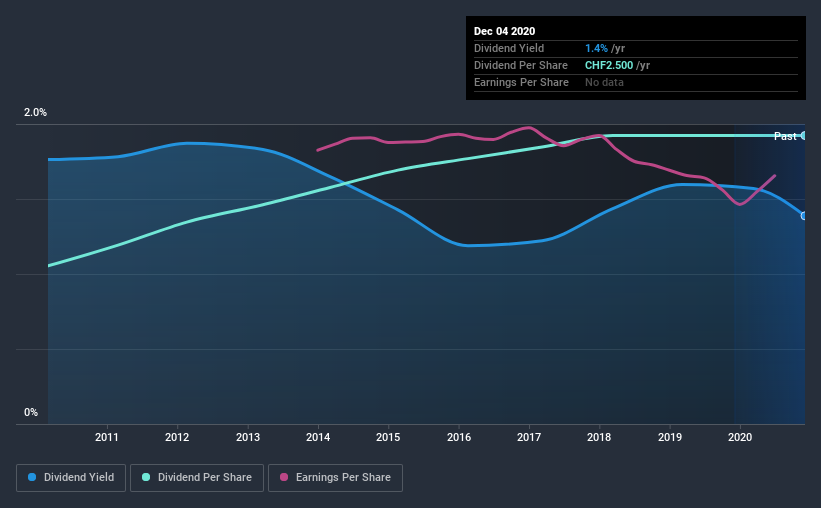821x508 pixels.
Task: Select the 2011 x-axis label
Action: pos(107,437)
